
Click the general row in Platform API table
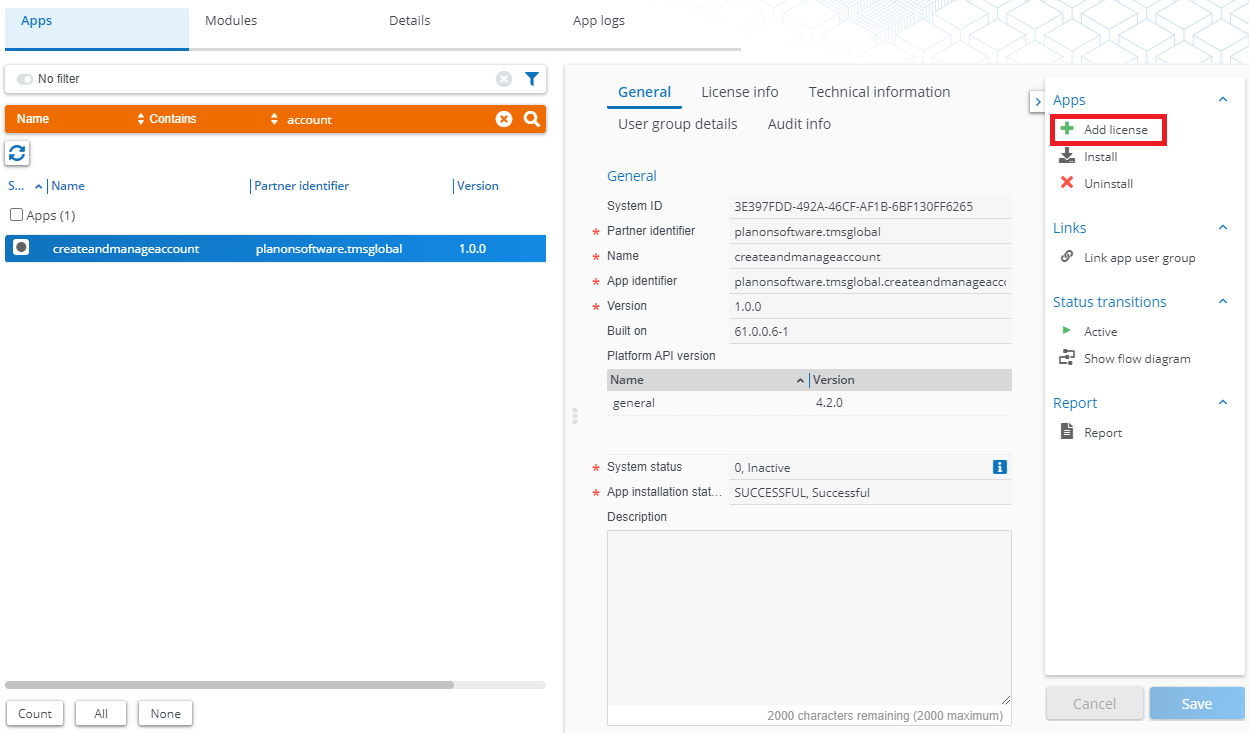pos(809,403)
